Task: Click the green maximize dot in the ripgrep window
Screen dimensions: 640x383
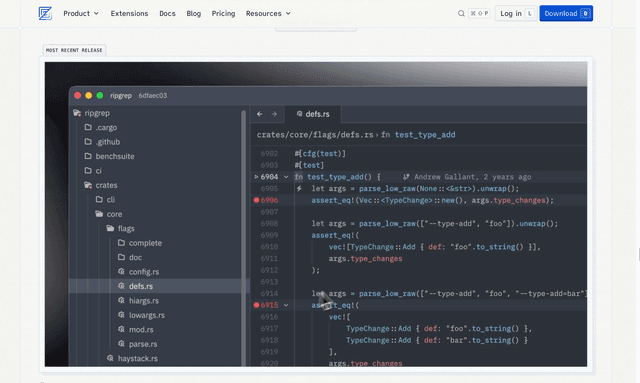Action: pyautogui.click(x=100, y=96)
